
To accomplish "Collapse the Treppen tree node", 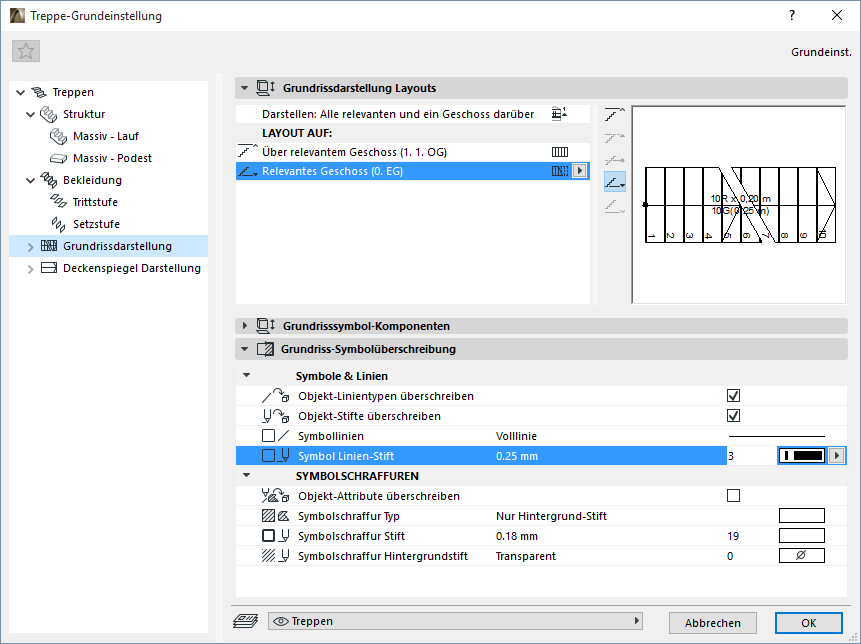I will (20, 92).
